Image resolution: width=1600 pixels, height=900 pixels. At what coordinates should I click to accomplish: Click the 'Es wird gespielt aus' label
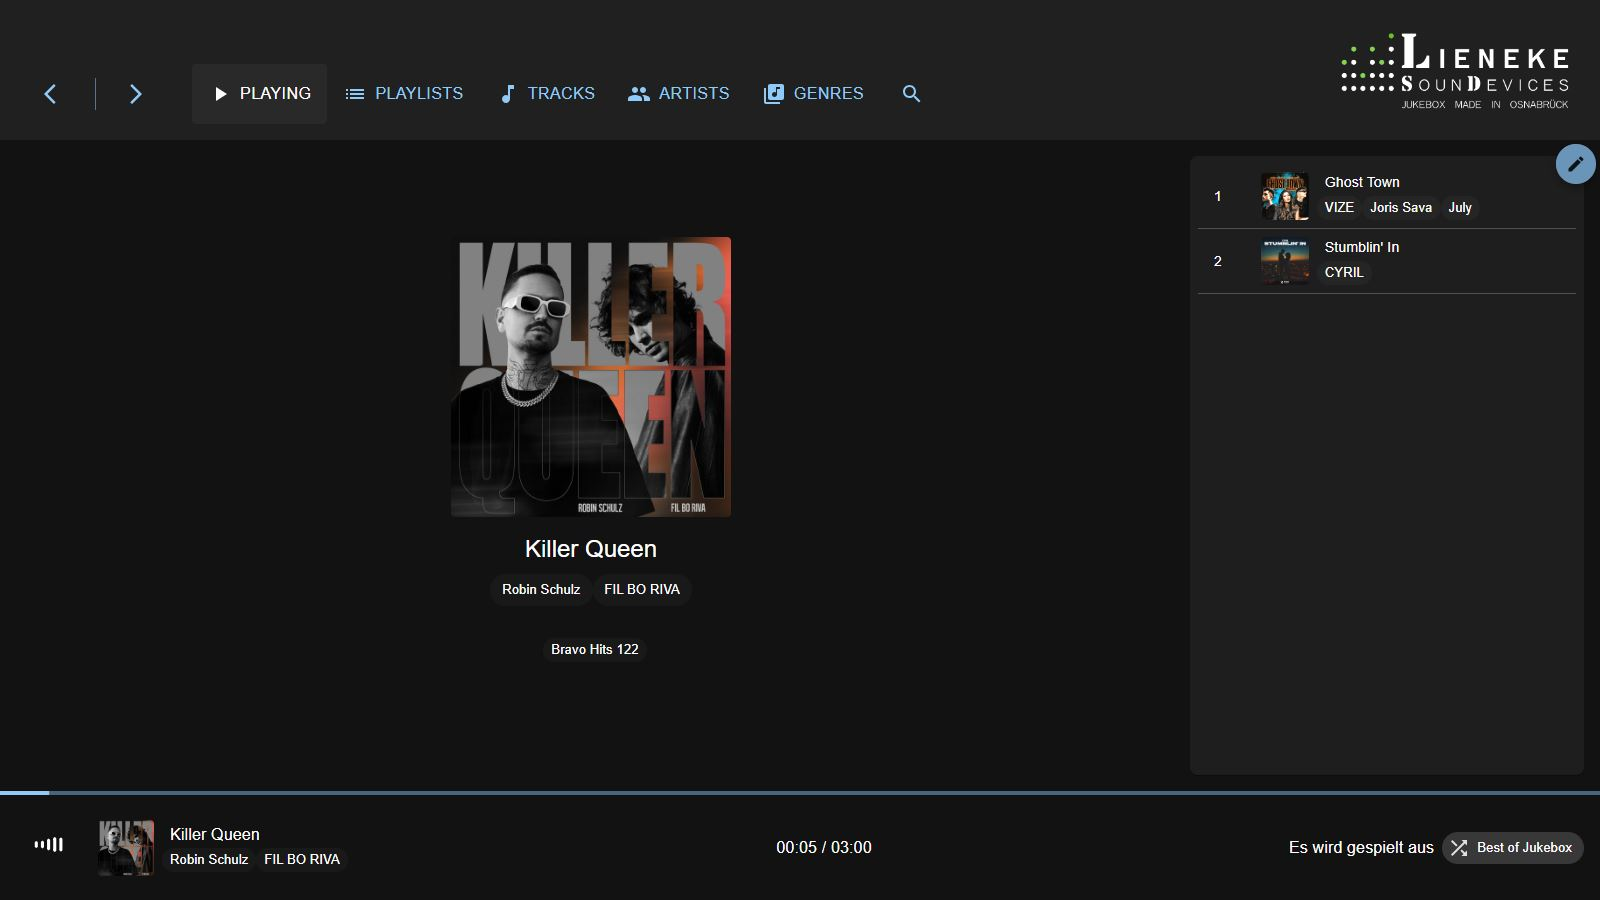coord(1361,847)
